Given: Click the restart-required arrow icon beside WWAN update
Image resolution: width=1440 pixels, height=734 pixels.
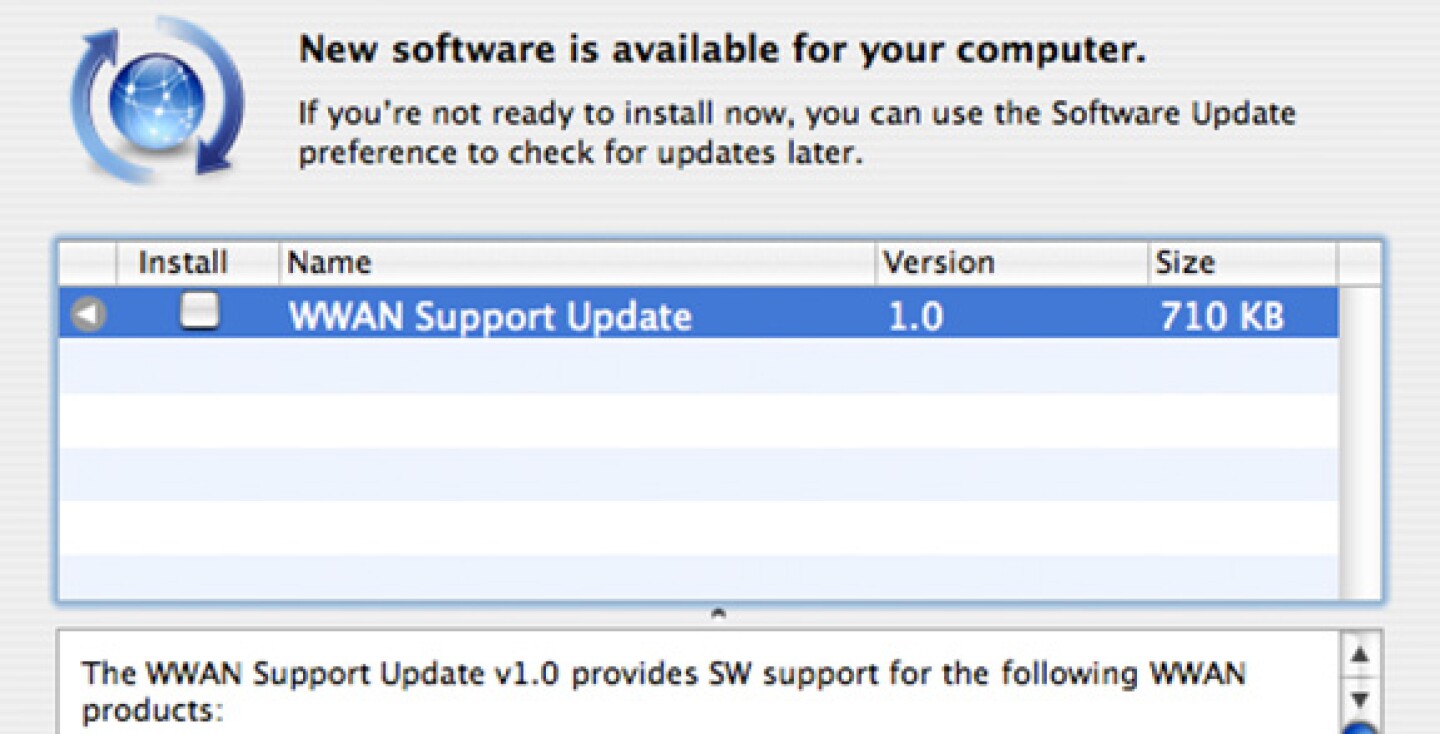Looking at the screenshot, I should (88, 315).
